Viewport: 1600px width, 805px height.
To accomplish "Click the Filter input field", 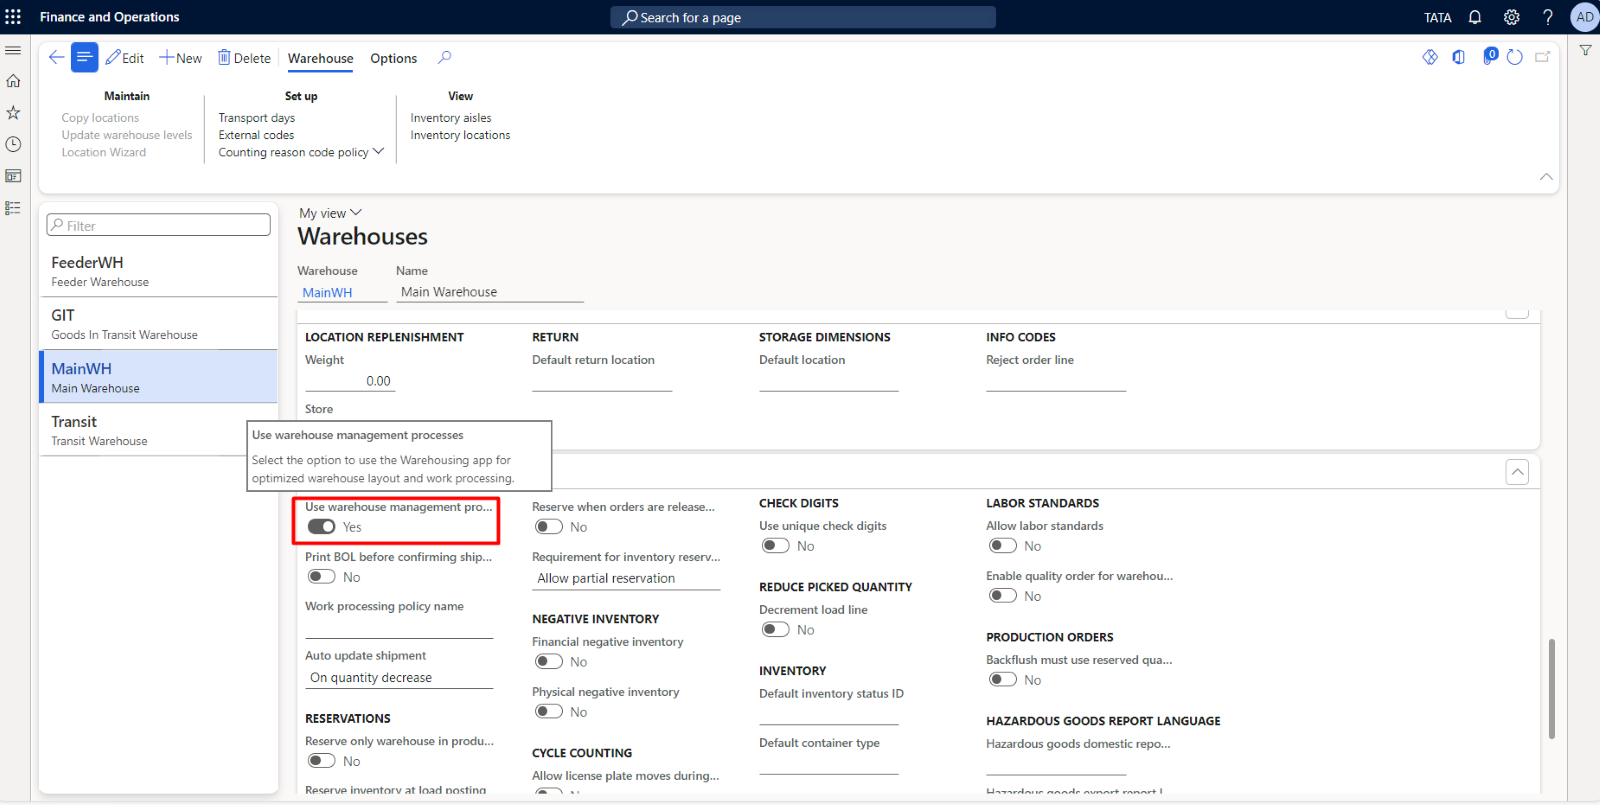I will pos(160,226).
